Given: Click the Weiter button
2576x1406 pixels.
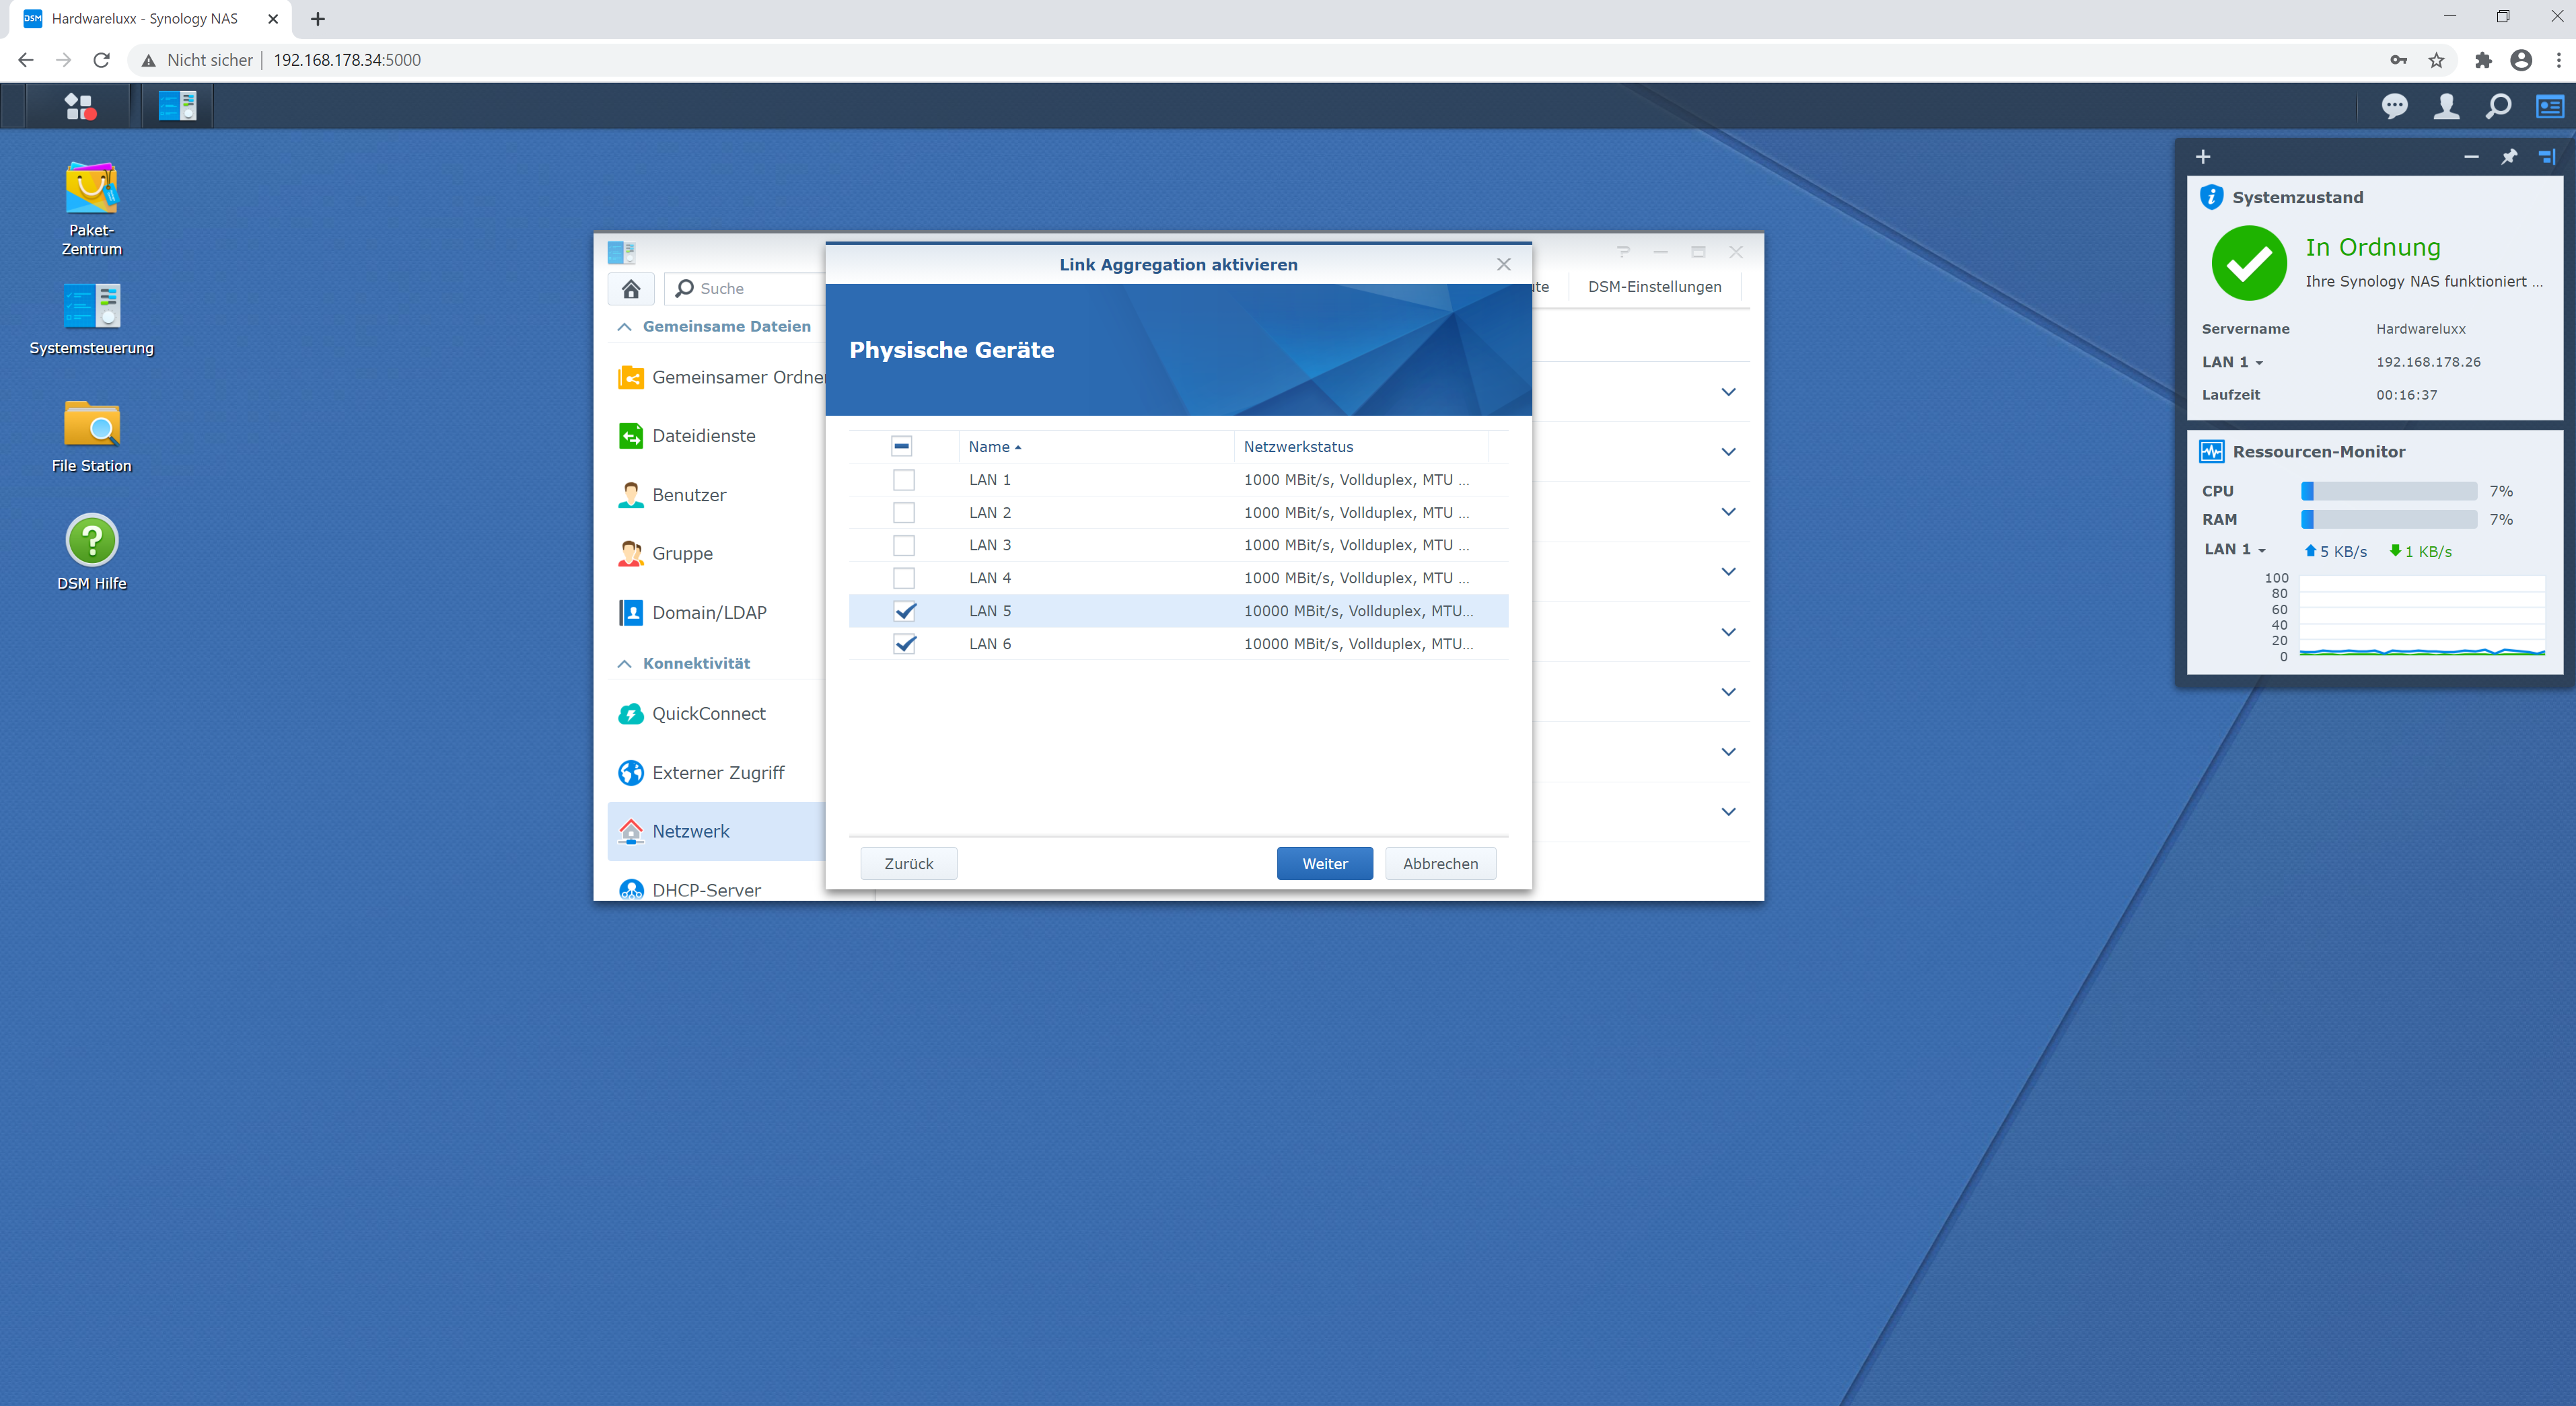Looking at the screenshot, I should pyautogui.click(x=1324, y=863).
